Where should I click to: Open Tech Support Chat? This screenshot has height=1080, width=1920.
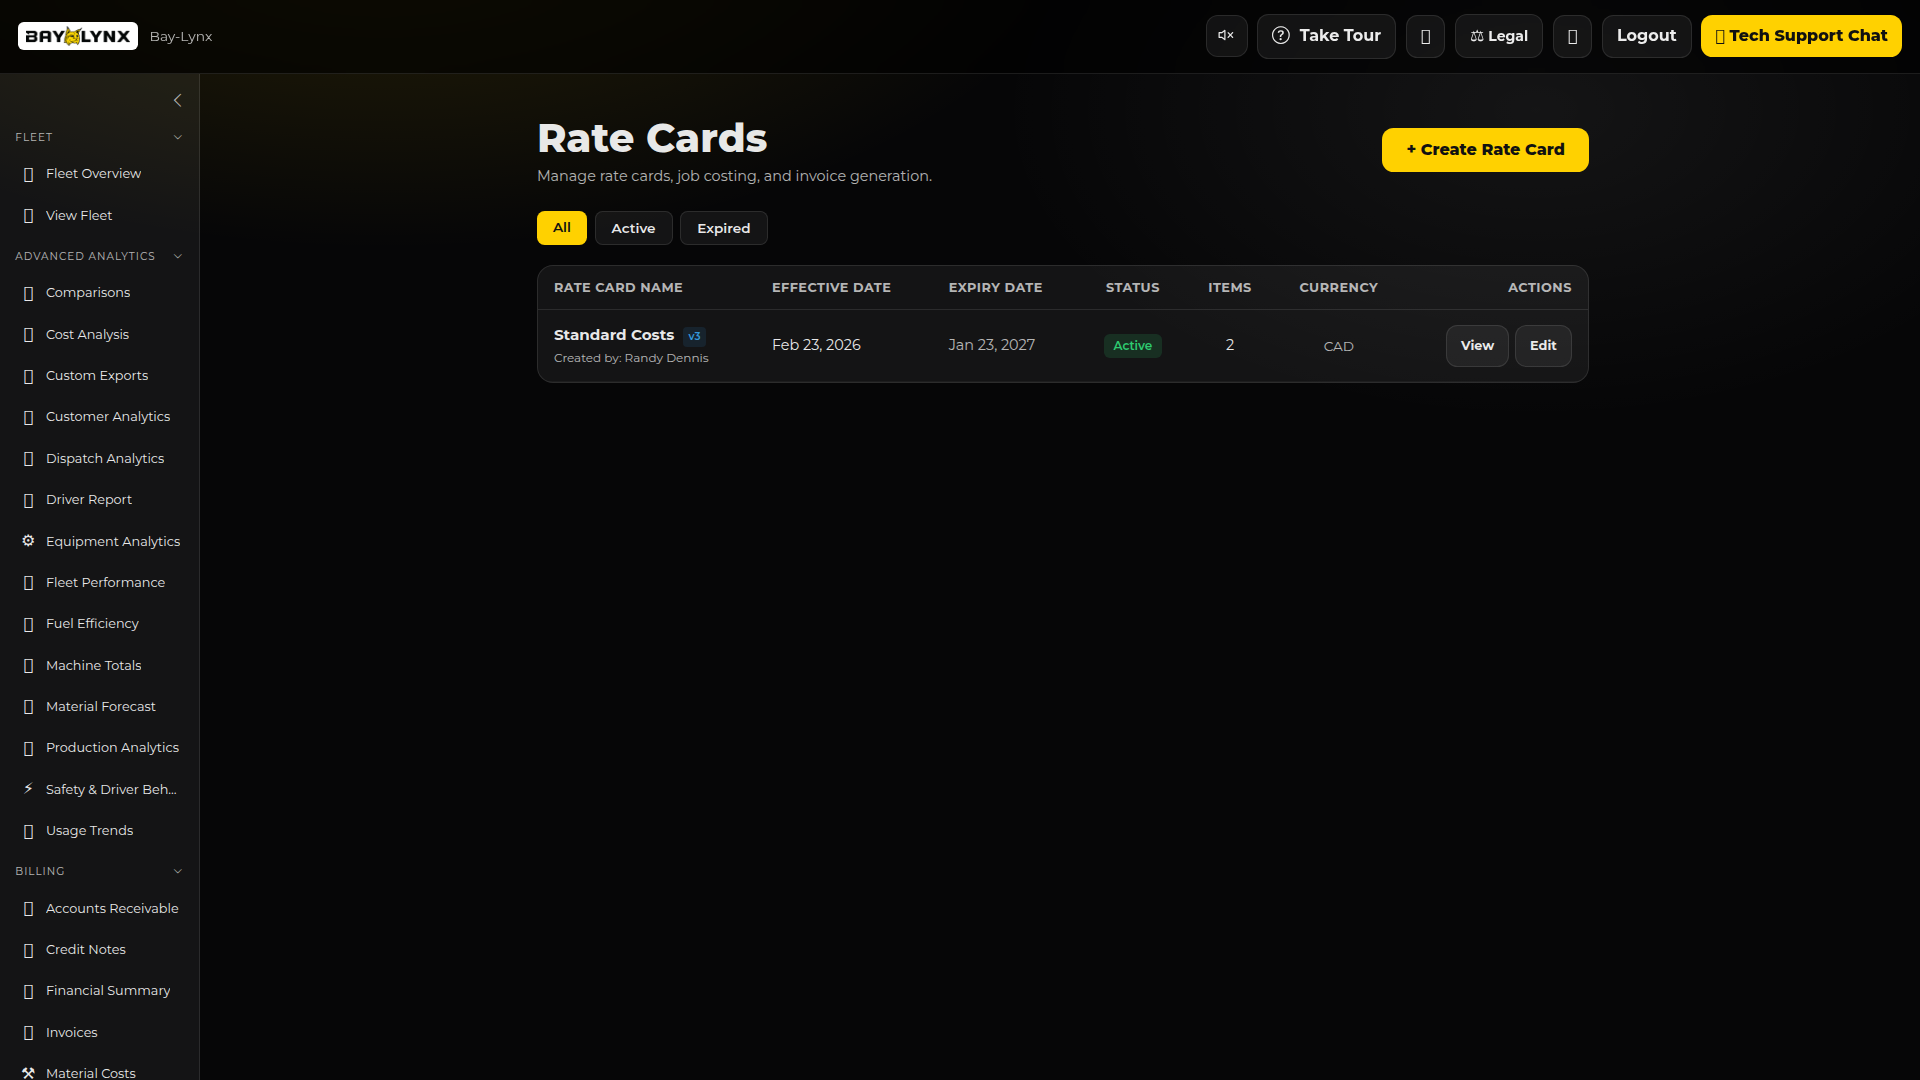tap(1802, 35)
